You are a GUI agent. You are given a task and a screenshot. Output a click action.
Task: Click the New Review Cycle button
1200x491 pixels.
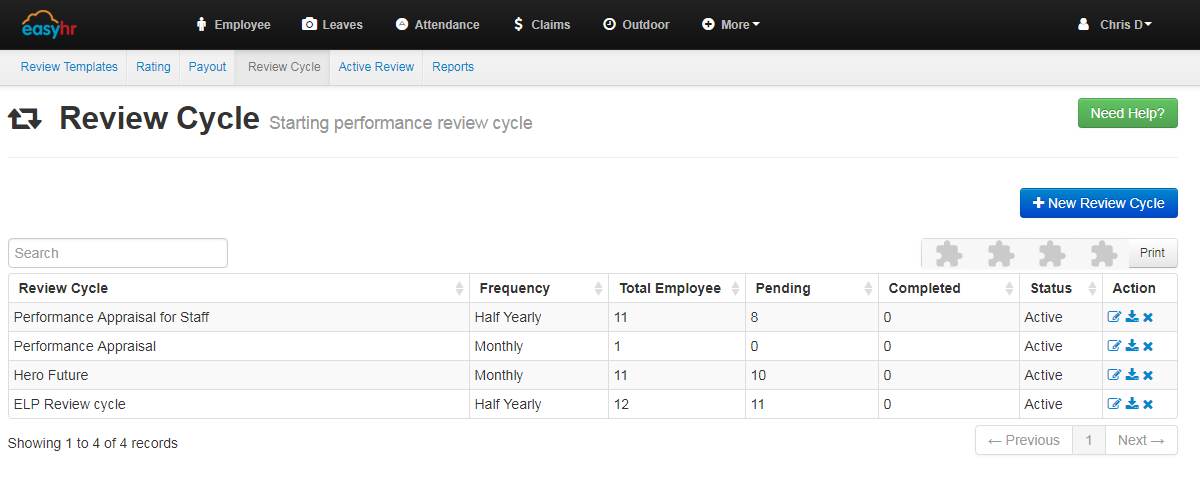pos(1099,203)
